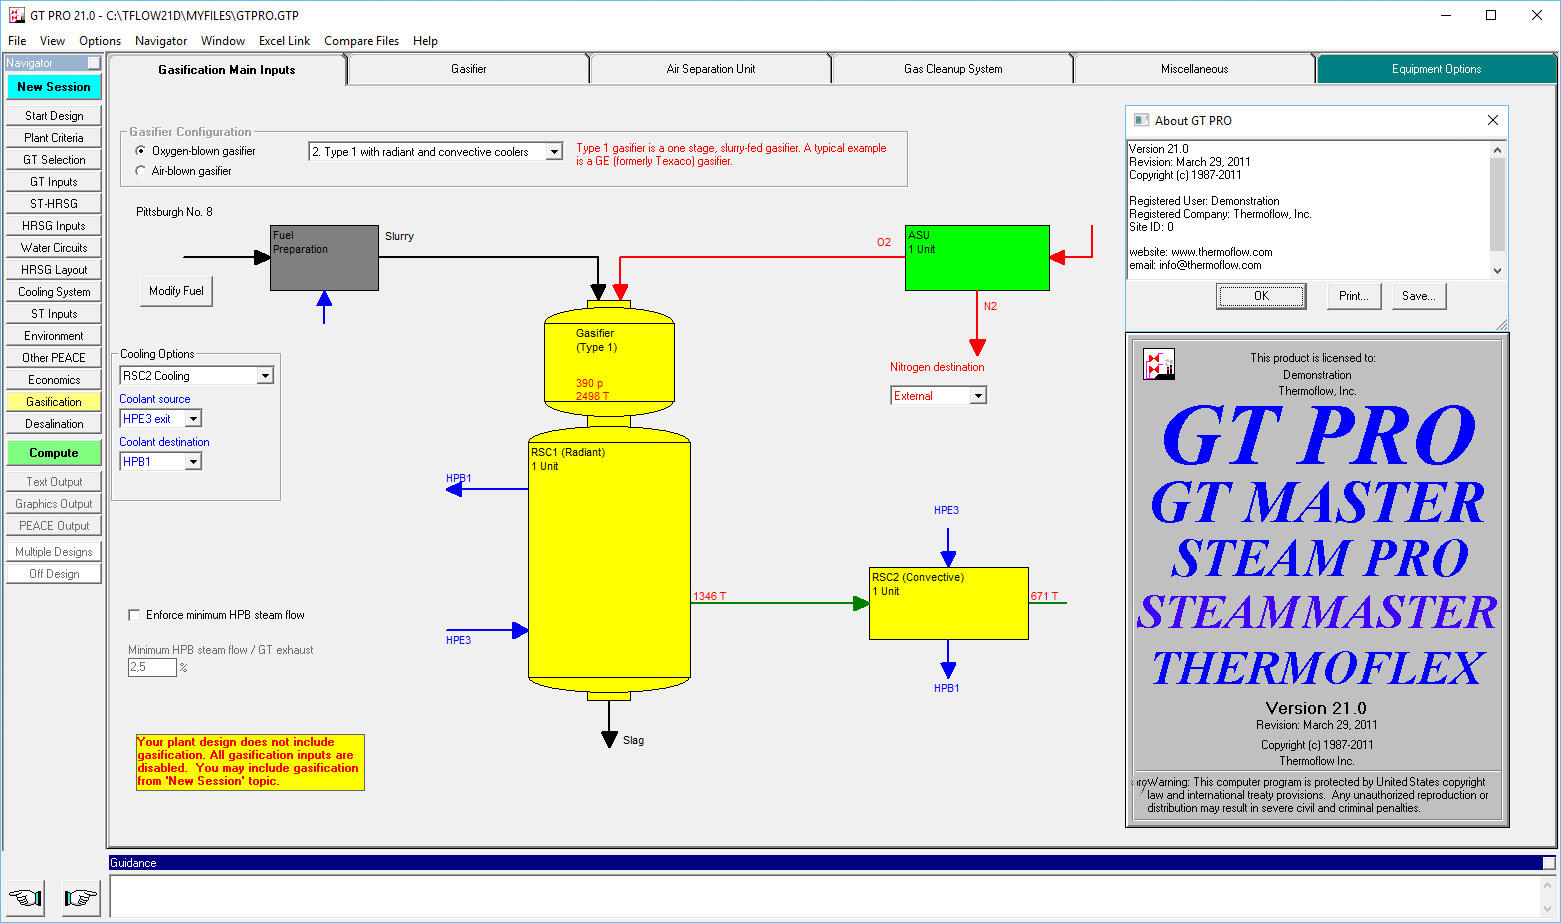Open the Compare Files menu
This screenshot has height=923, width=1561.
361,41
